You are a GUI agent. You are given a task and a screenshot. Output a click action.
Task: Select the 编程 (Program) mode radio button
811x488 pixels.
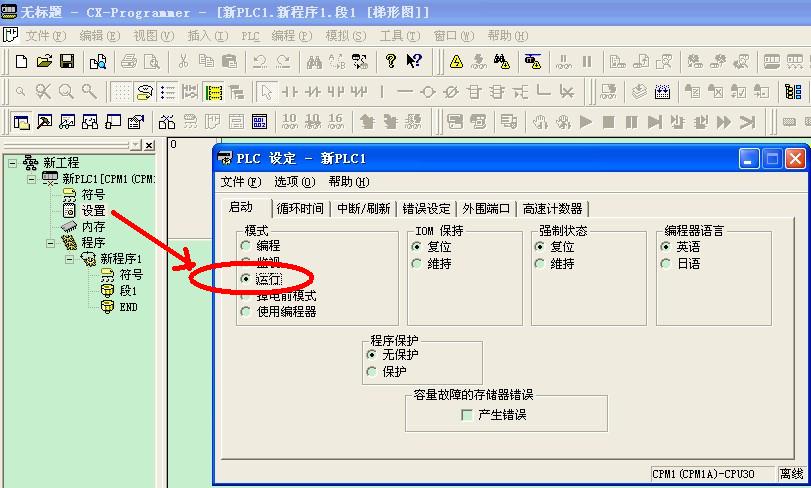tap(246, 246)
